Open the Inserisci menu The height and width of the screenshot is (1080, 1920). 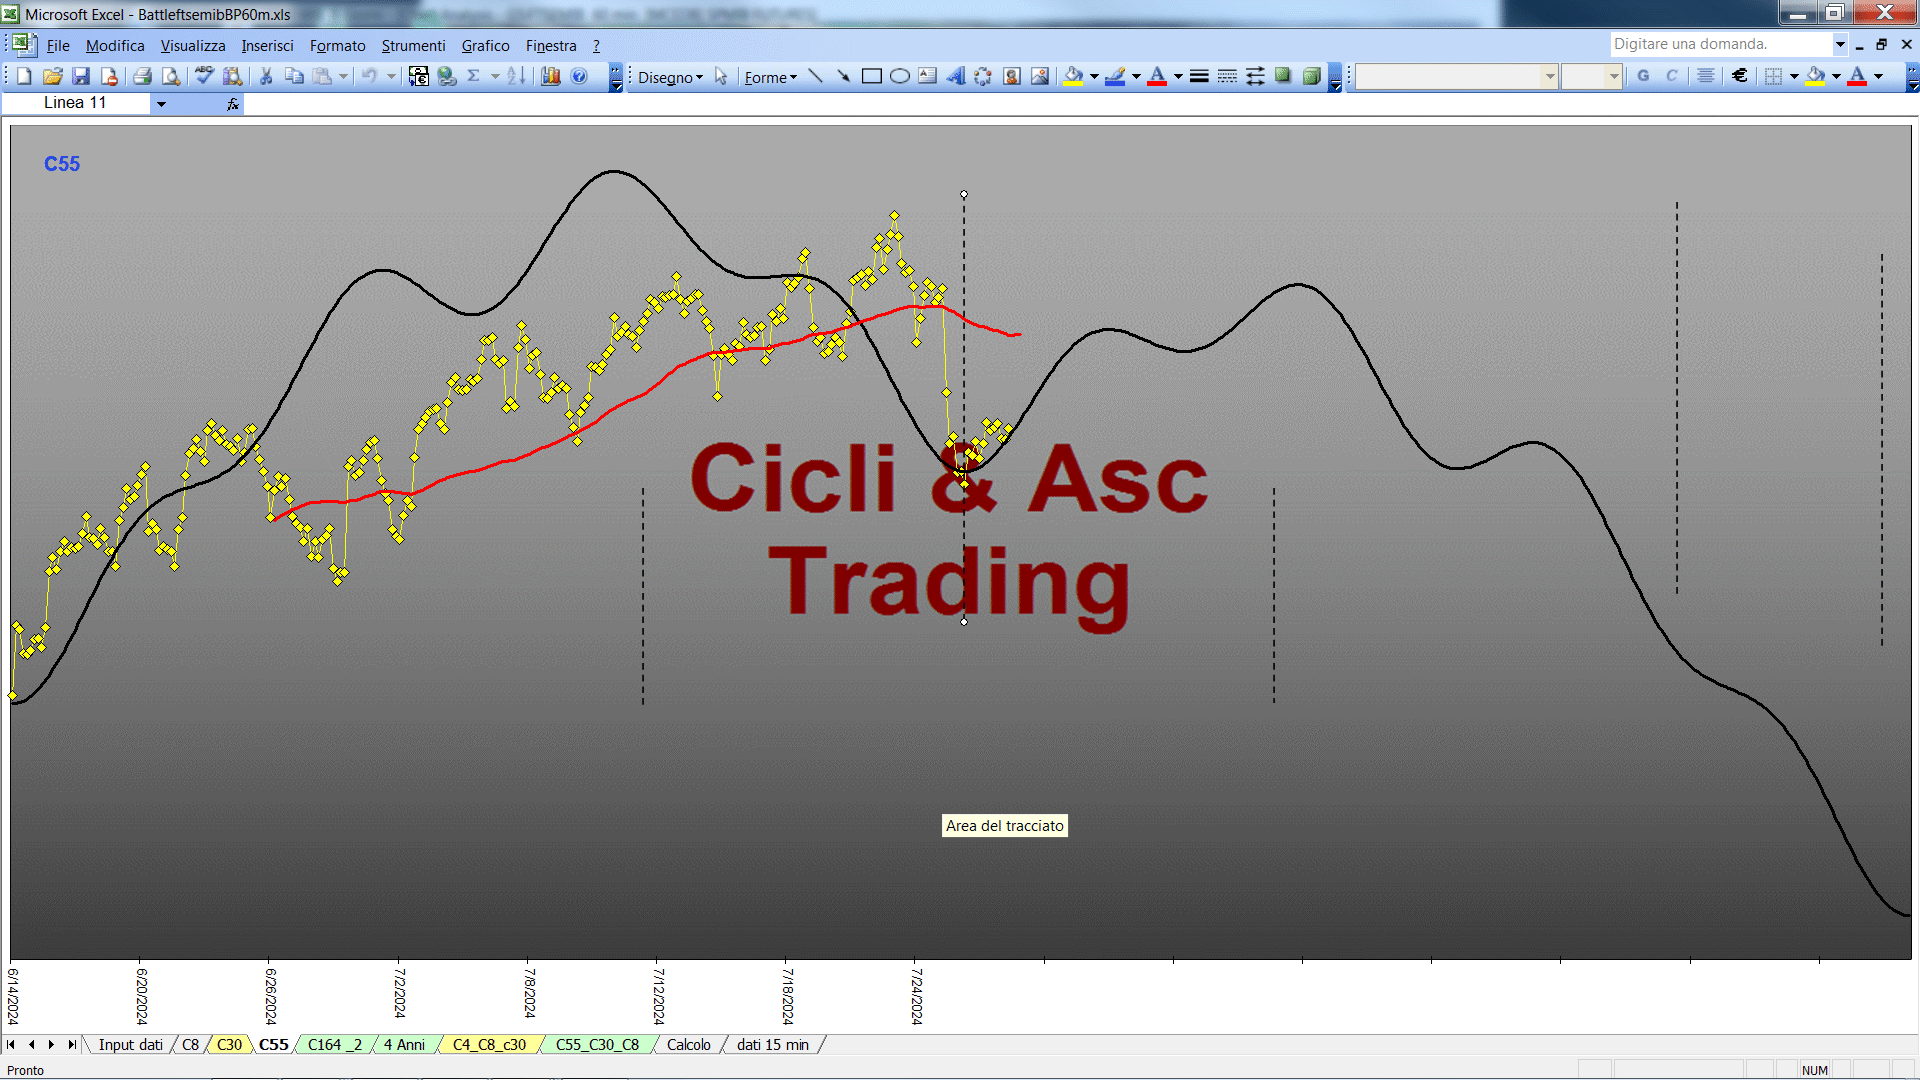click(267, 46)
